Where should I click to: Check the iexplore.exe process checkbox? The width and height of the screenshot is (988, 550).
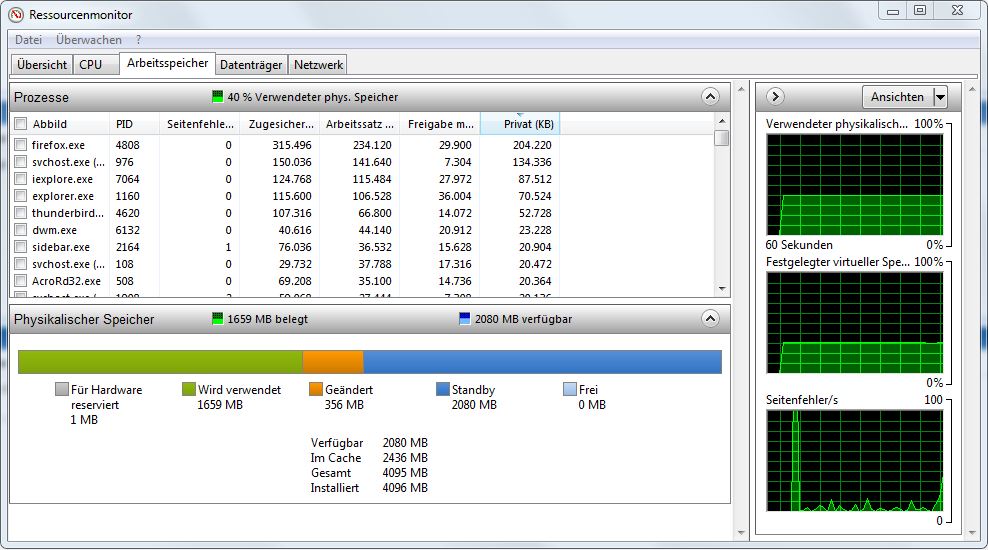point(21,178)
